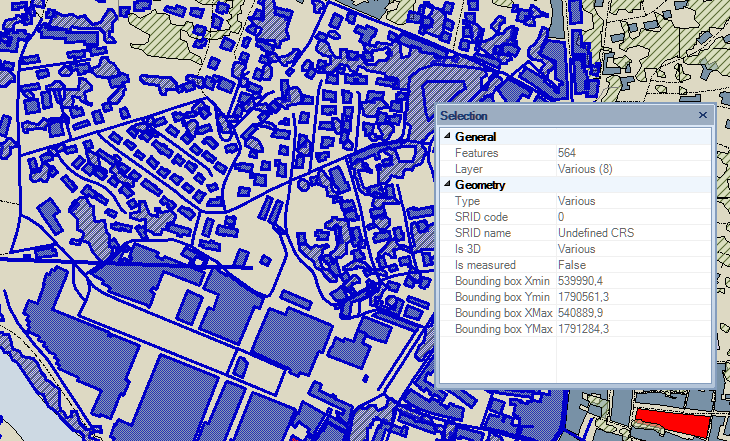
Task: Click the General section header label
Action: point(476,137)
